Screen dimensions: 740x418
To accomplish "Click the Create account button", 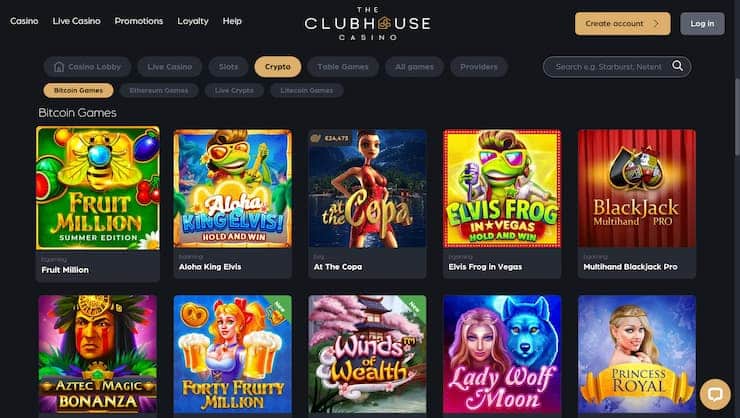I will [x=622, y=24].
